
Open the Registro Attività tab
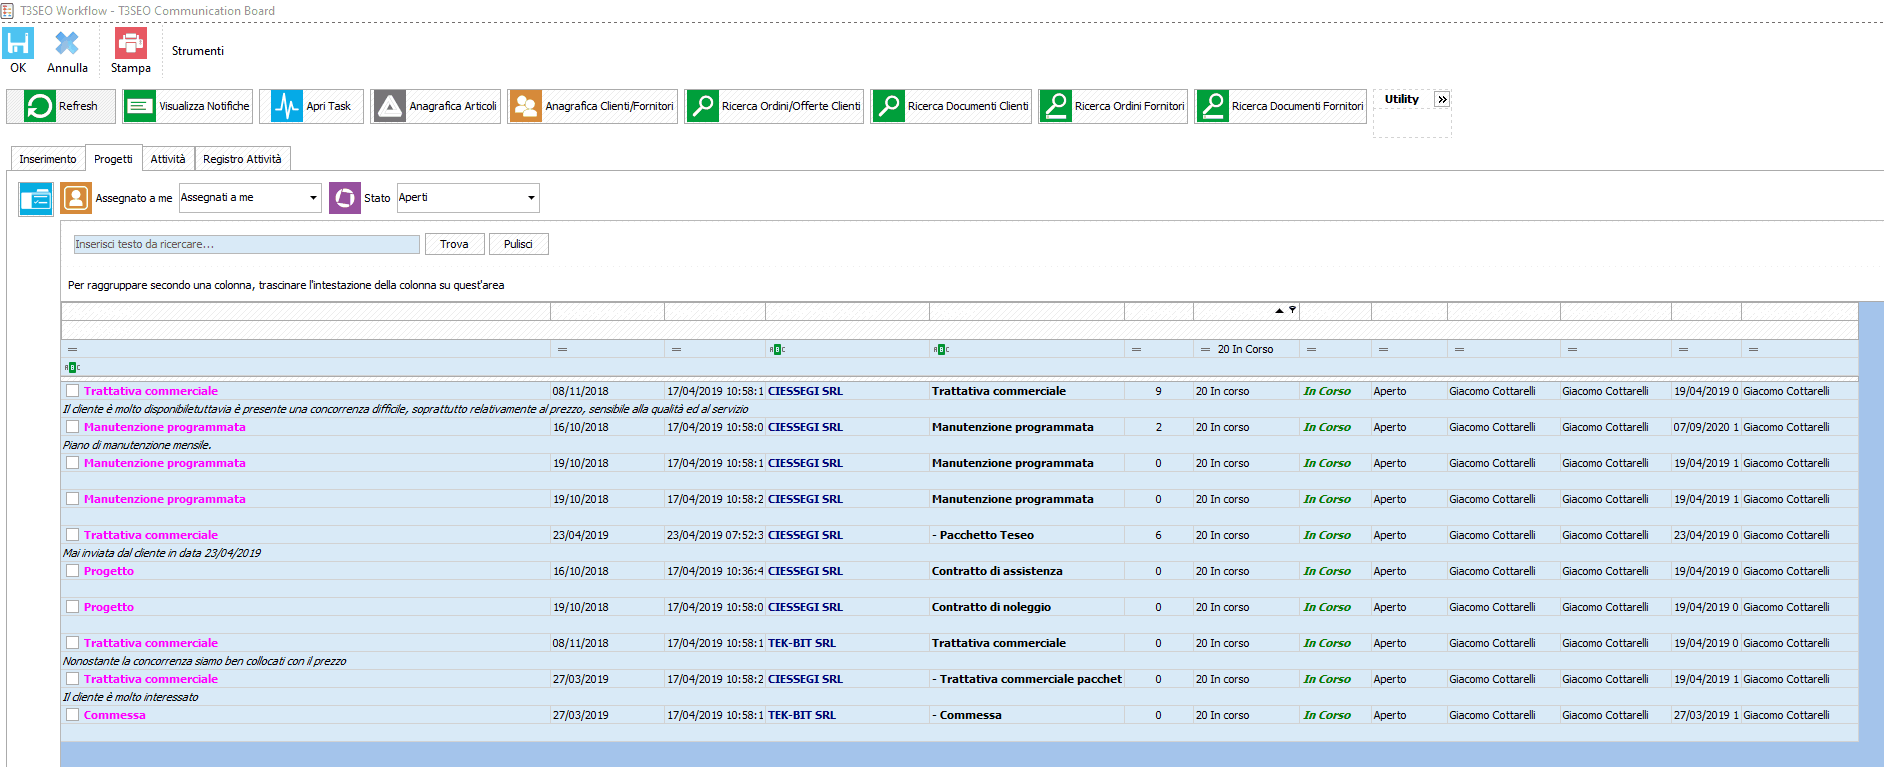(x=242, y=159)
